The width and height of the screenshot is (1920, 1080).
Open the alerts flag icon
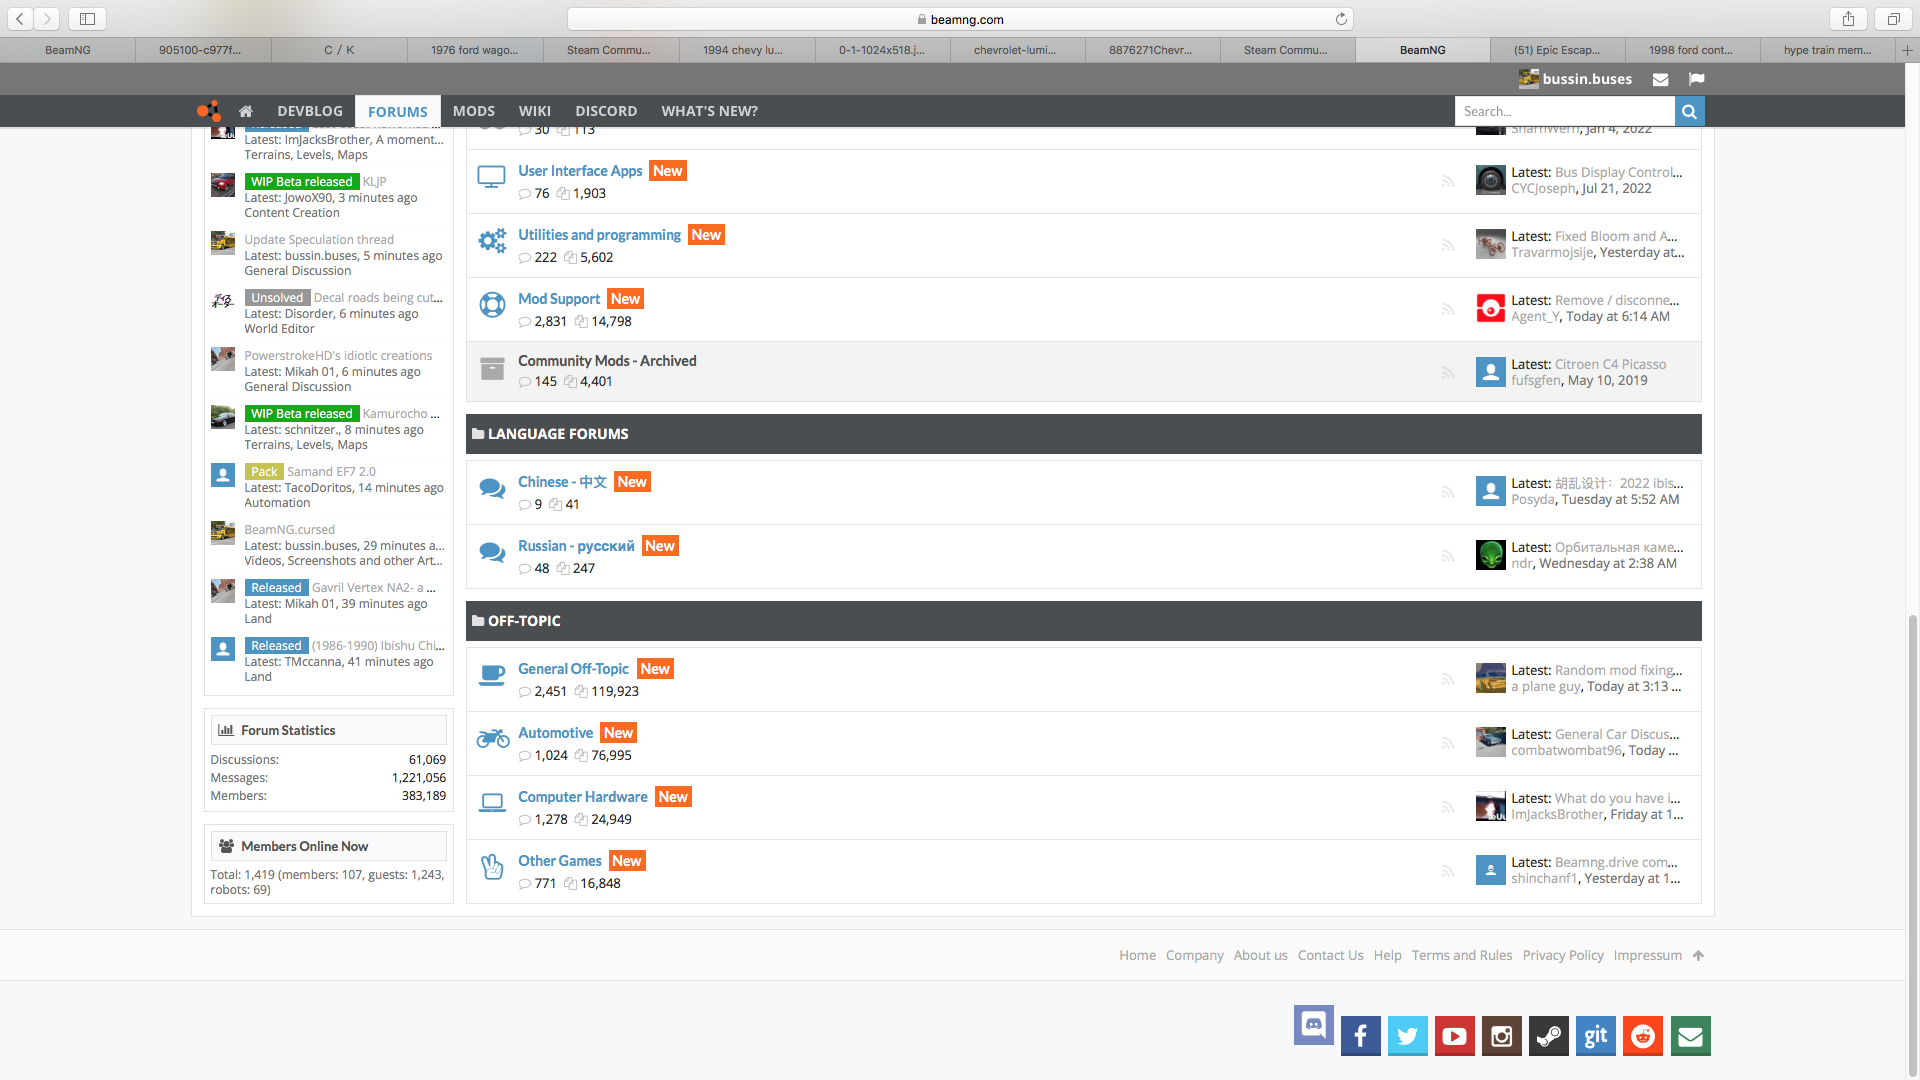(x=1696, y=79)
